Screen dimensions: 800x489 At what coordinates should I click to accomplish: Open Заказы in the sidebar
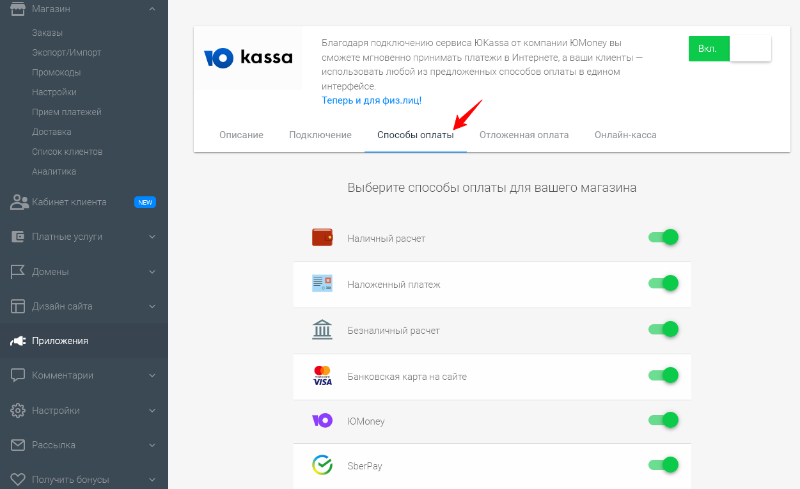coord(47,33)
